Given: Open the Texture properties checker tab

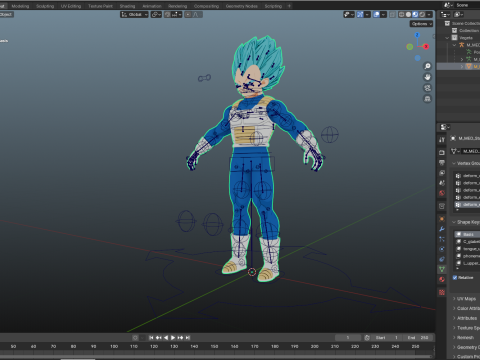Looking at the screenshot, I should point(442,292).
